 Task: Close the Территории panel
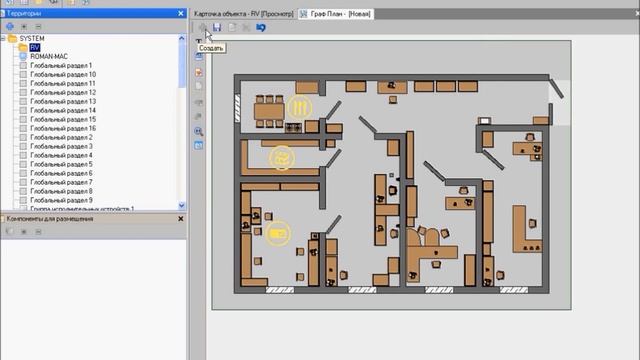coord(181,13)
